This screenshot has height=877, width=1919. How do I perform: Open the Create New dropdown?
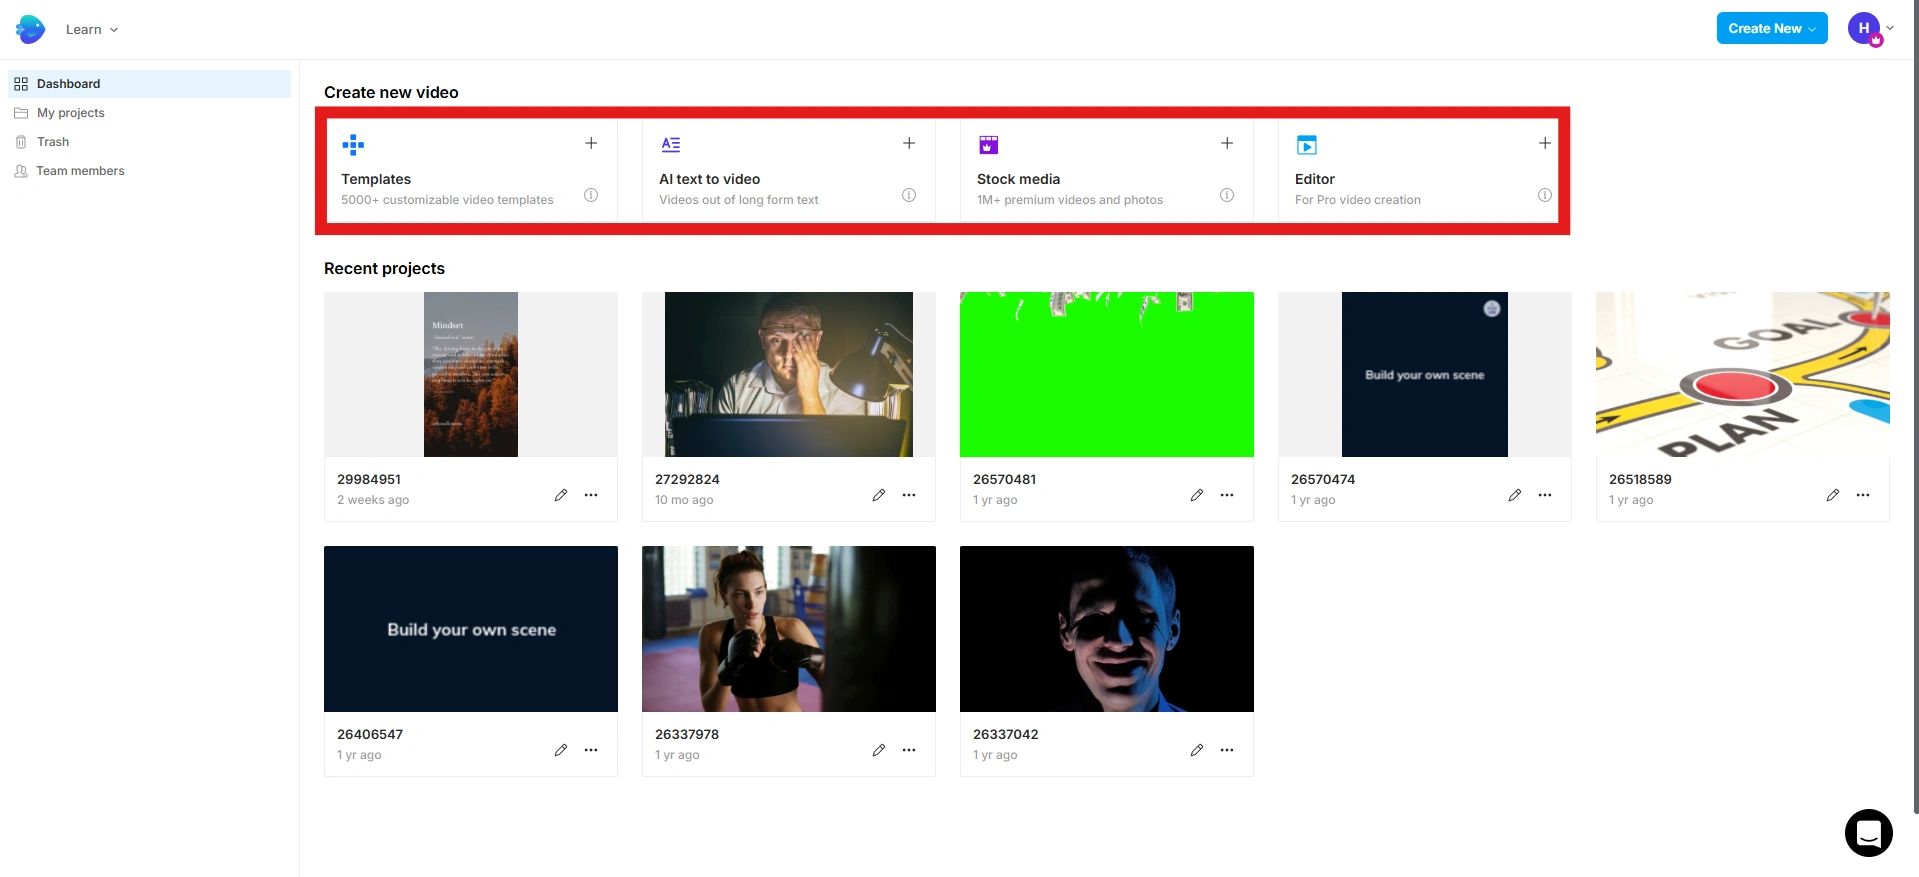(x=1771, y=28)
